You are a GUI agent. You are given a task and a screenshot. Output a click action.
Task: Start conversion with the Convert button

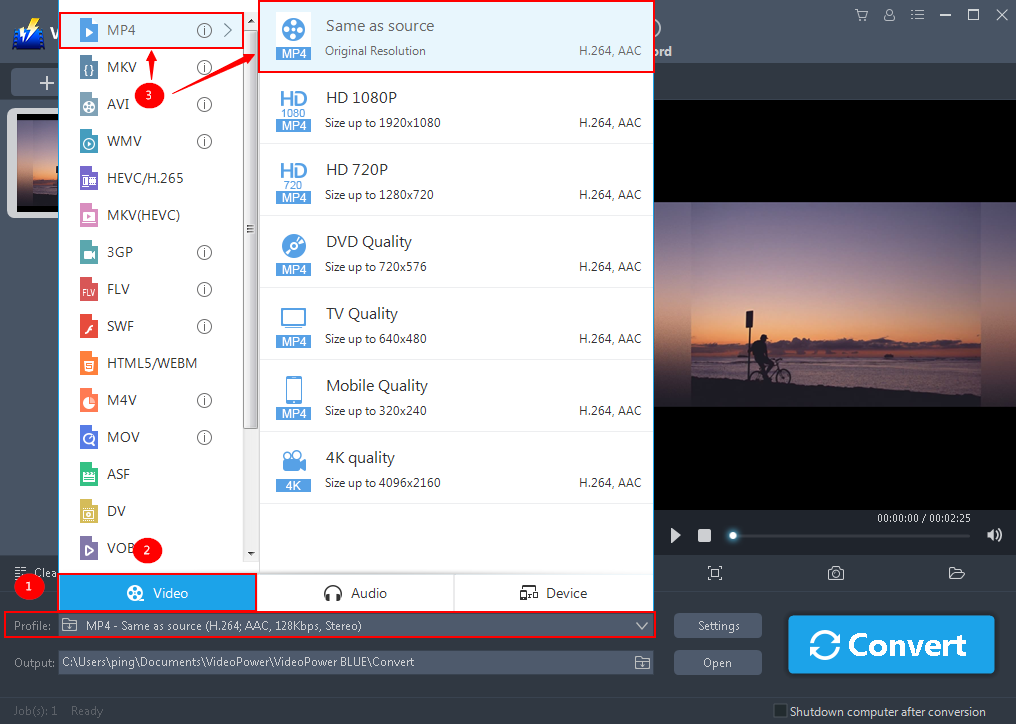pyautogui.click(x=890, y=644)
